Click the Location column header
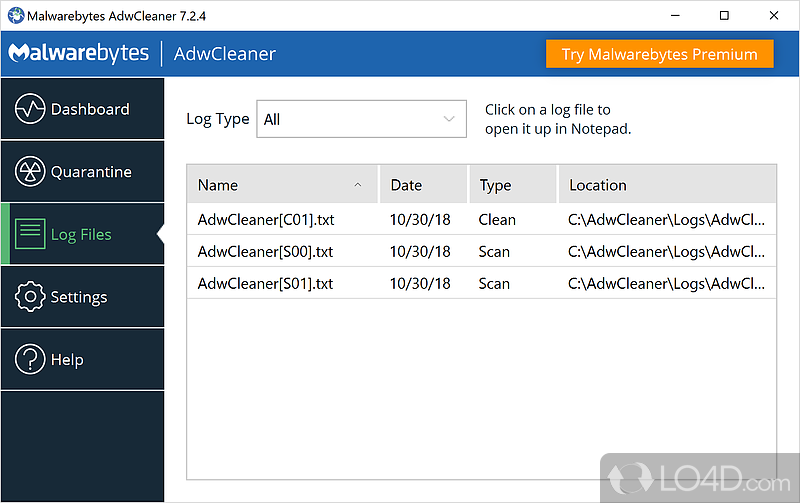The image size is (800, 503). point(598,185)
